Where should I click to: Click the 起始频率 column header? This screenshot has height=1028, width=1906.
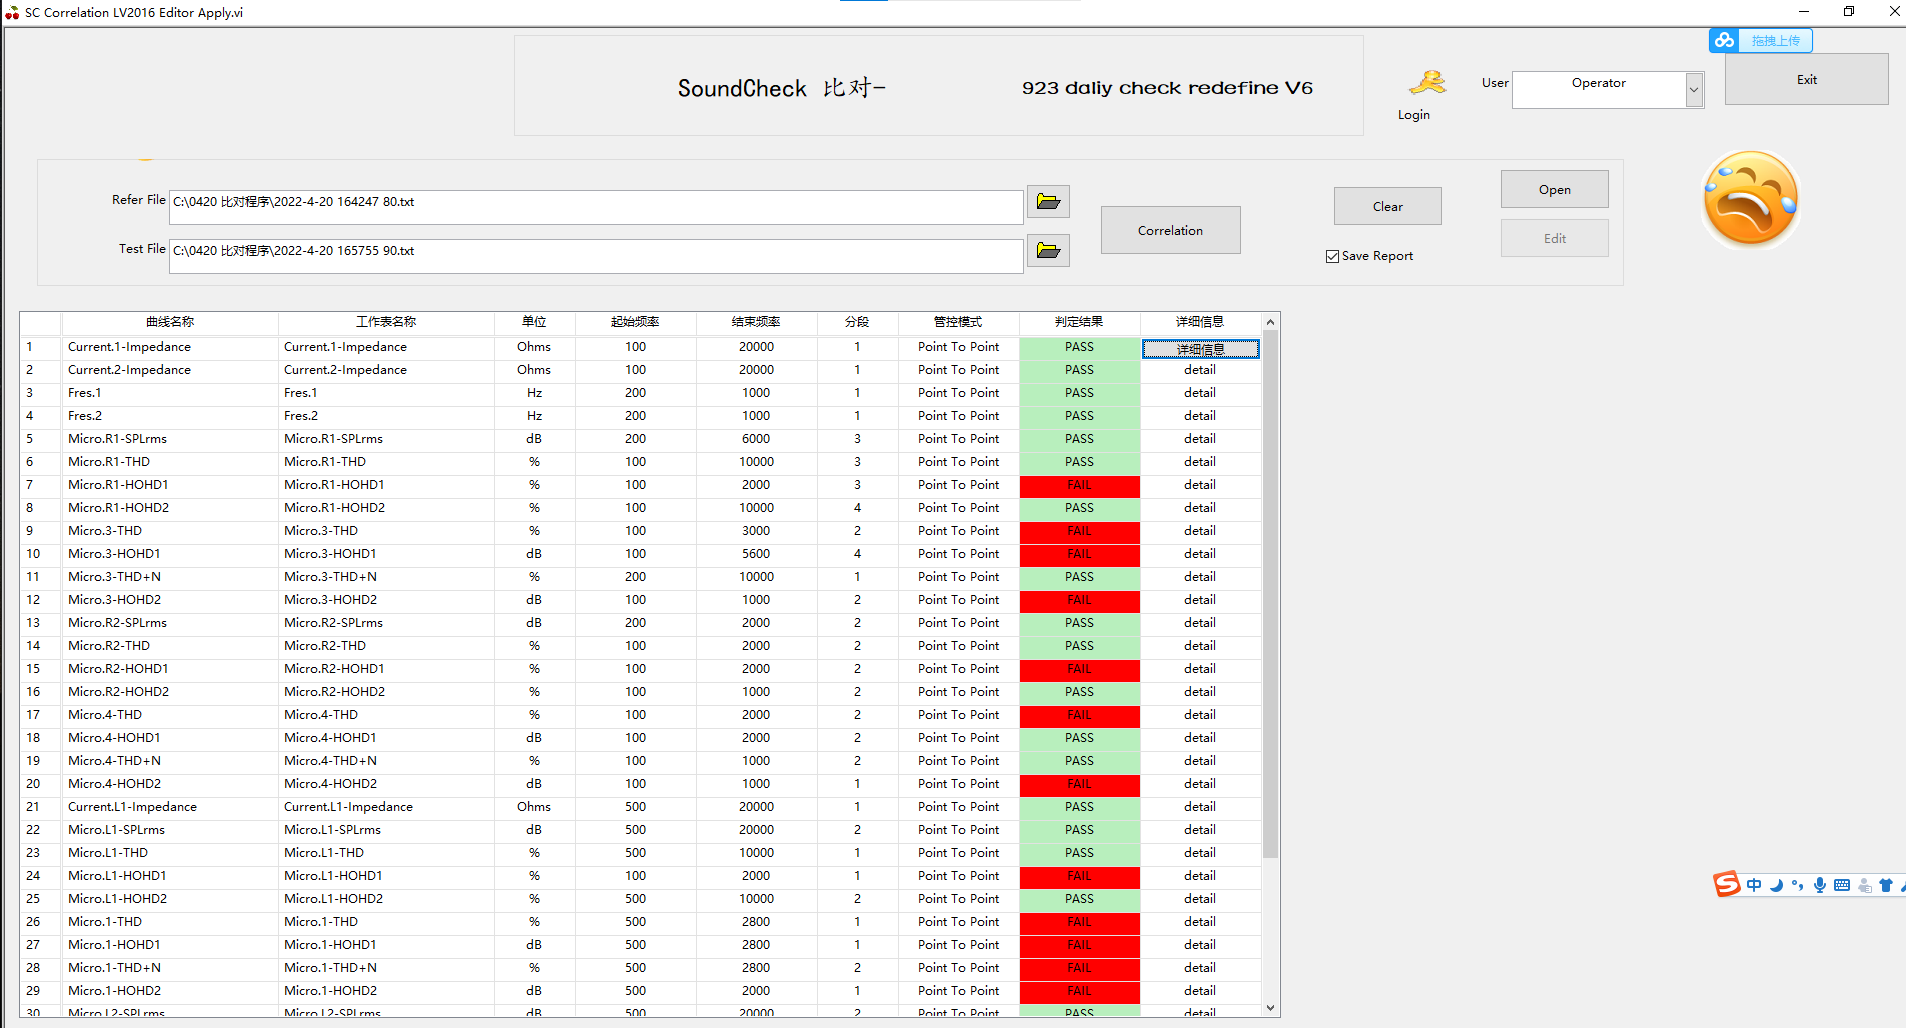click(x=635, y=322)
